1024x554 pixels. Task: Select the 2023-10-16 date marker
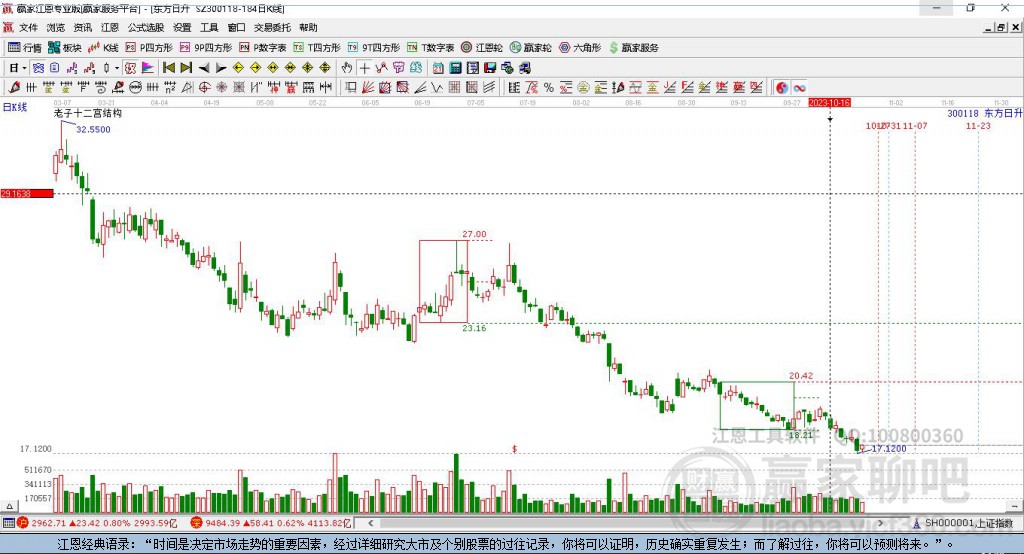[x=829, y=103]
